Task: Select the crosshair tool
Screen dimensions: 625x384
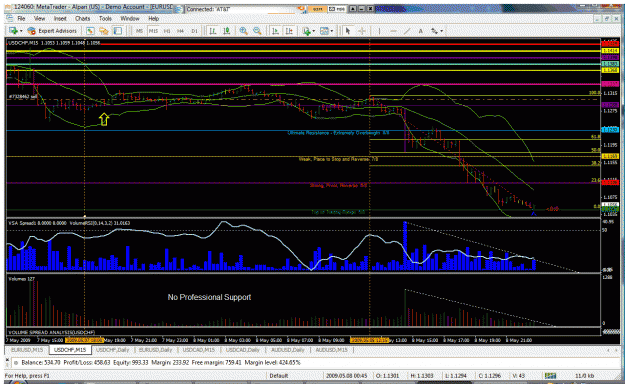Action: 362,31
